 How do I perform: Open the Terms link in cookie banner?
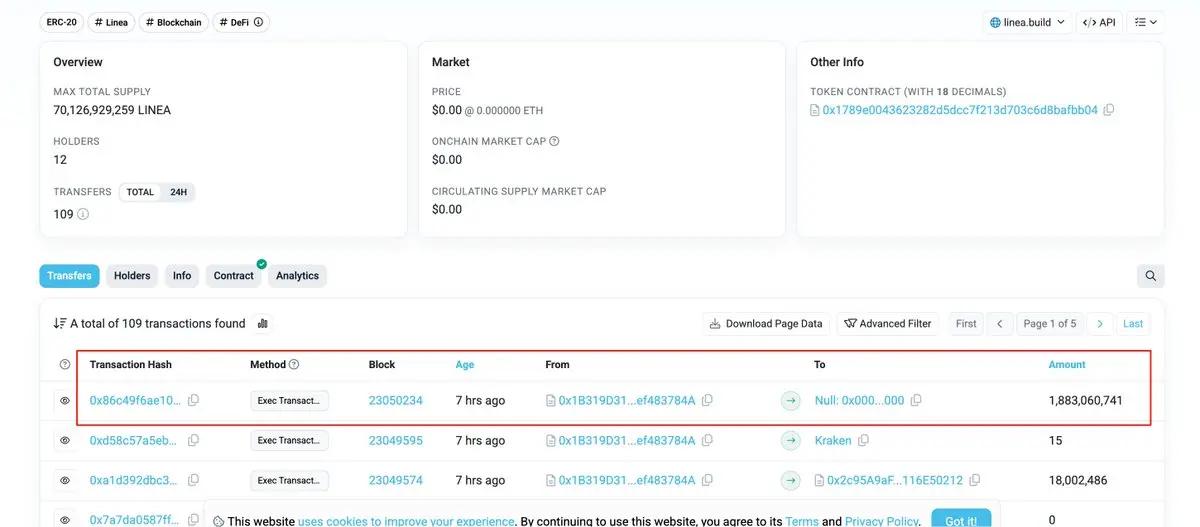point(802,521)
